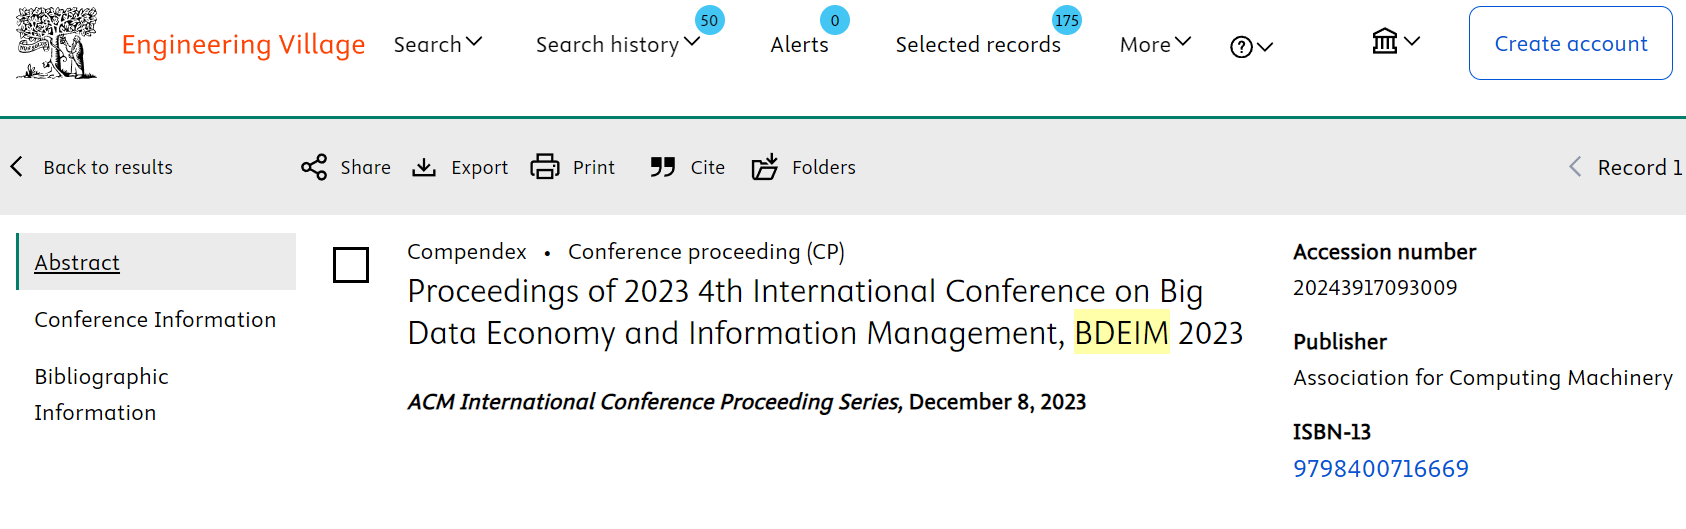Go Back to results
1686x529 pixels.
(x=92, y=167)
